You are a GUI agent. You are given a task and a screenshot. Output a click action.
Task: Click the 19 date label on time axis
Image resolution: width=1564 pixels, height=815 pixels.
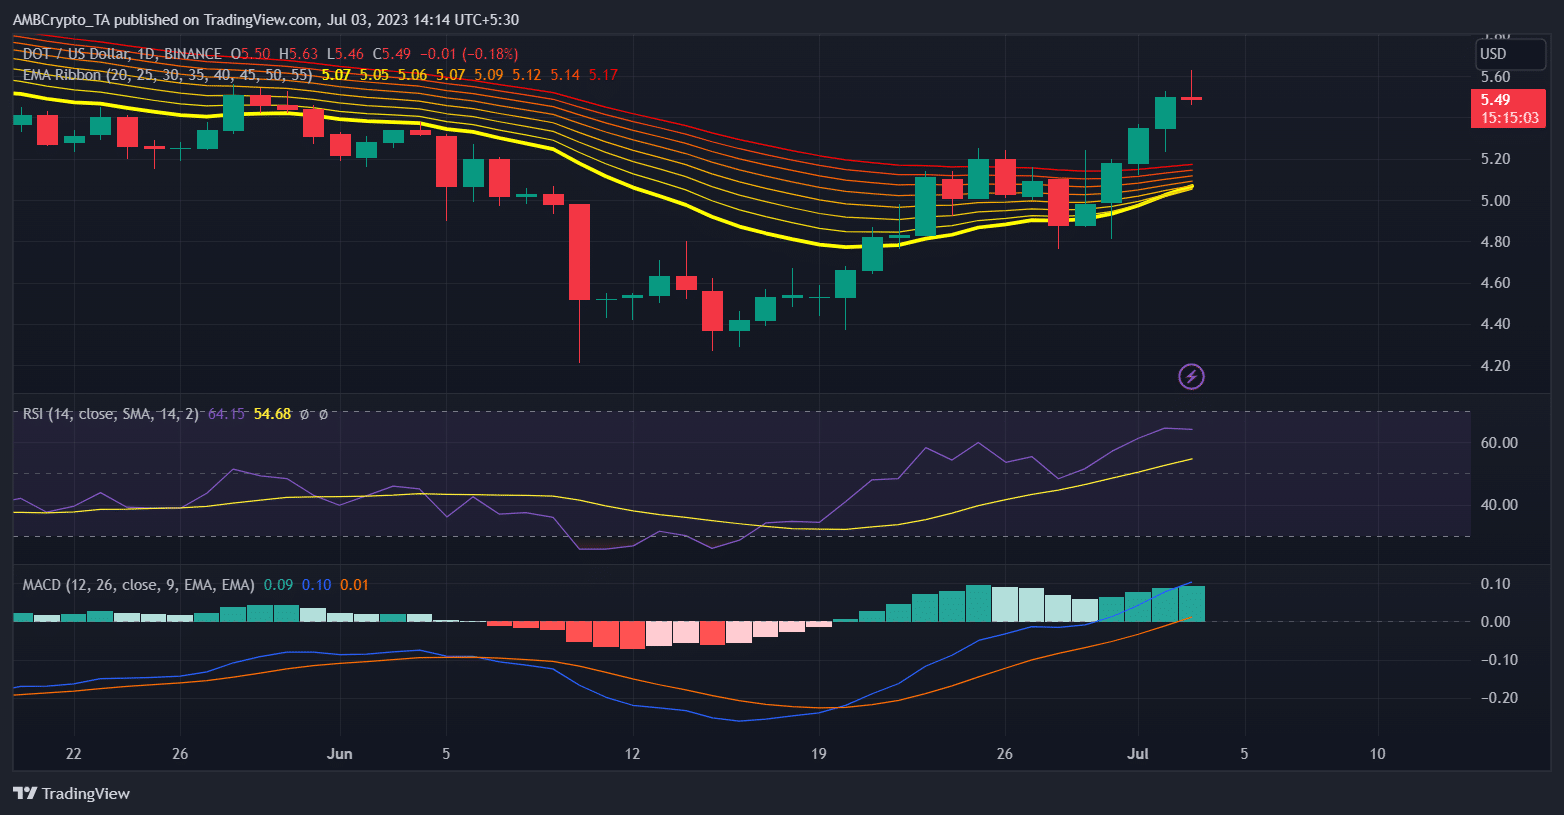click(x=818, y=754)
